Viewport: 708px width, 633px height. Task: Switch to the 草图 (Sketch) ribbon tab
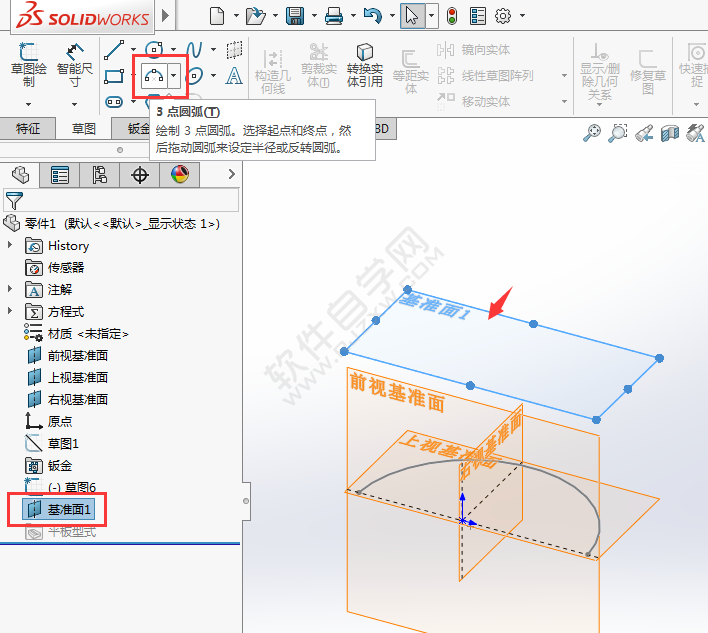84,129
